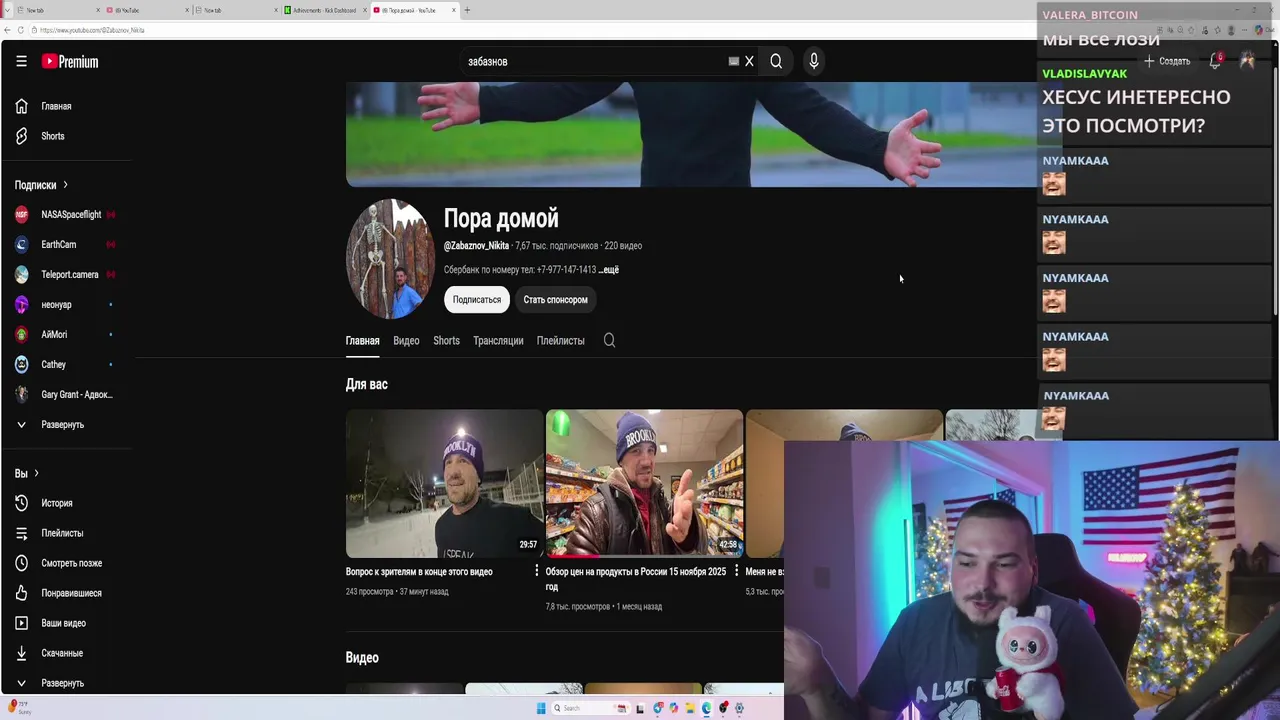This screenshot has width=1280, height=720.
Task: Open notifications bell icon
Action: tap(1215, 61)
